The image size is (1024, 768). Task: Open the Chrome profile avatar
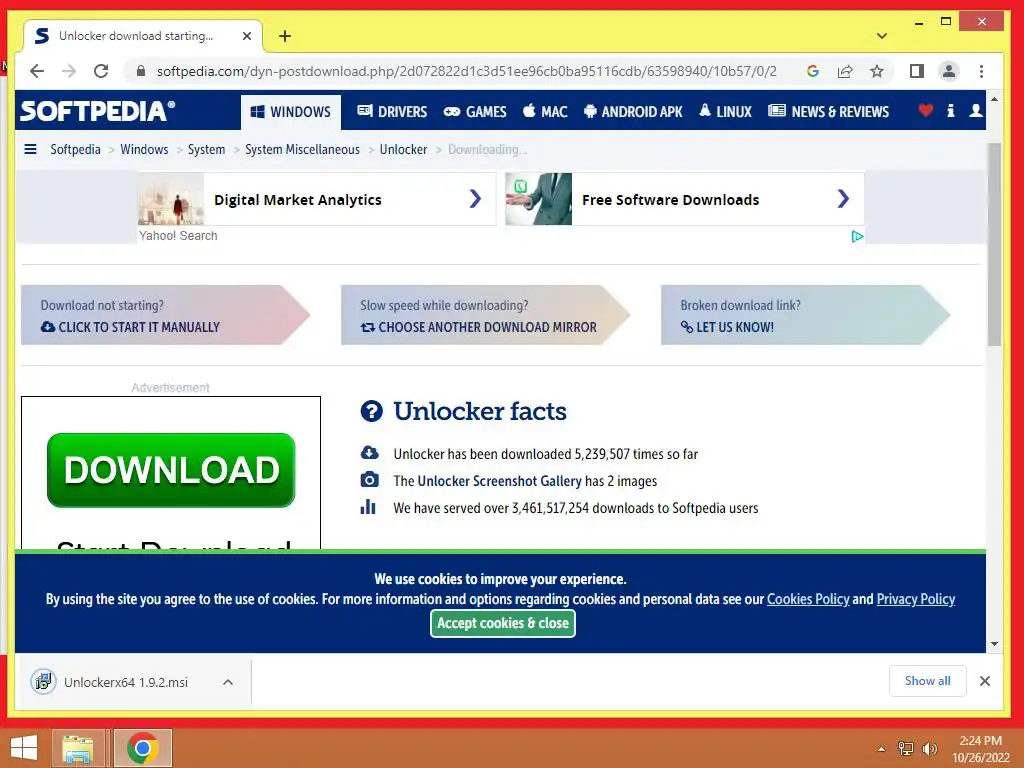point(949,71)
